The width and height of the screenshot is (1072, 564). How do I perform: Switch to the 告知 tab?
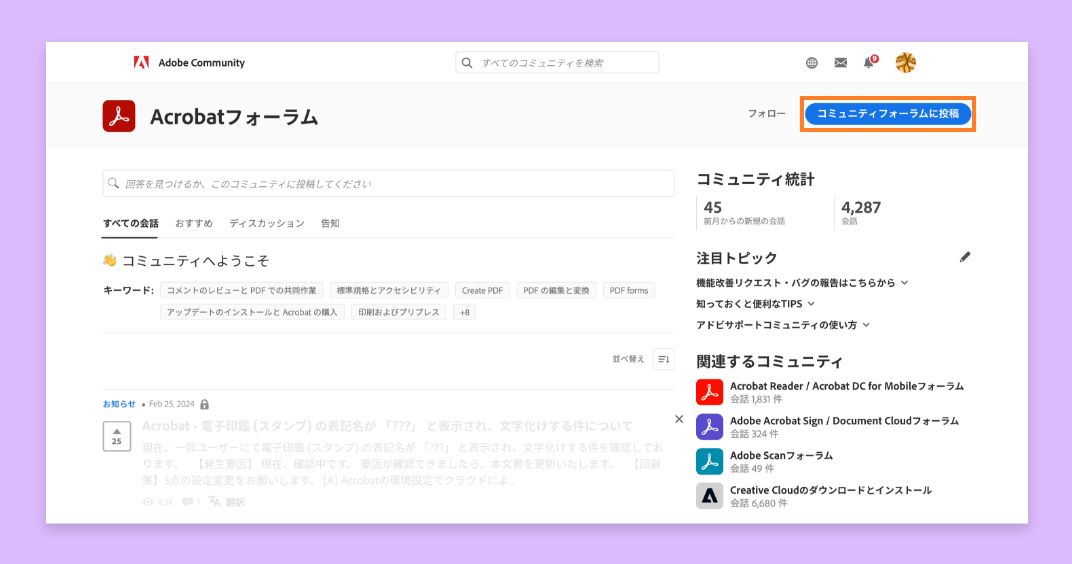[x=330, y=224]
